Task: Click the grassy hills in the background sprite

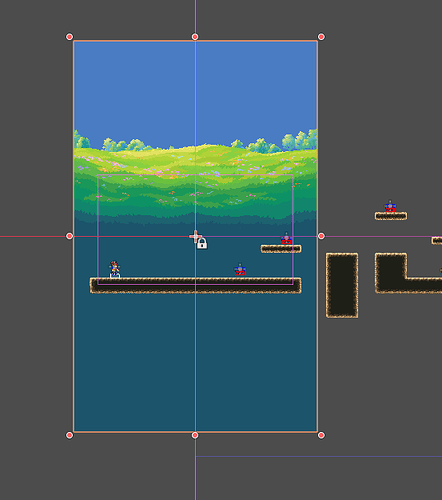Action: [x=195, y=180]
